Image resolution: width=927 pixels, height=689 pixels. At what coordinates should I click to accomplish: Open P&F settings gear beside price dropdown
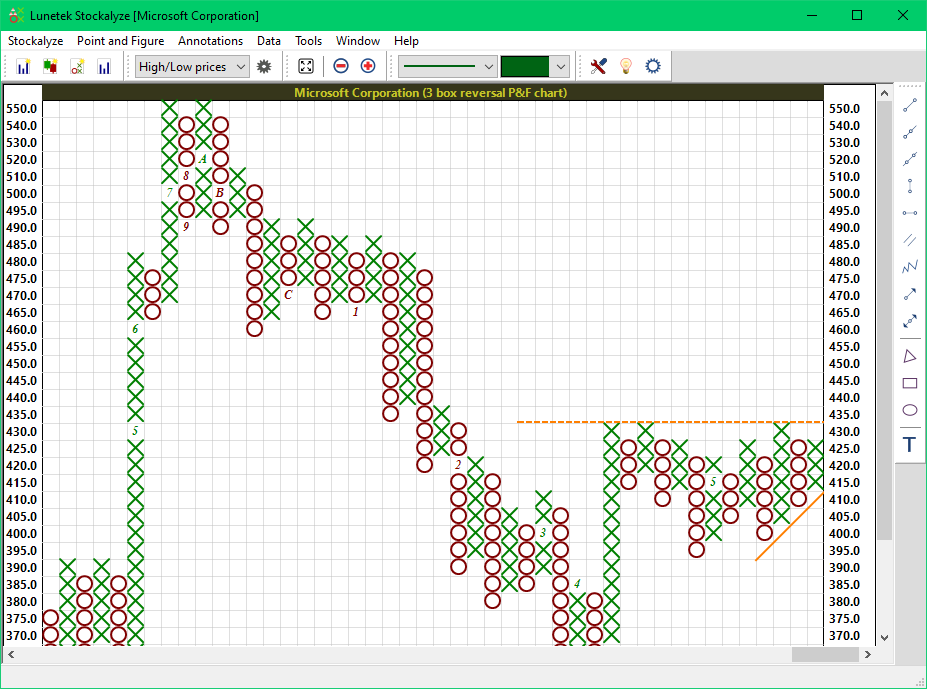[264, 66]
